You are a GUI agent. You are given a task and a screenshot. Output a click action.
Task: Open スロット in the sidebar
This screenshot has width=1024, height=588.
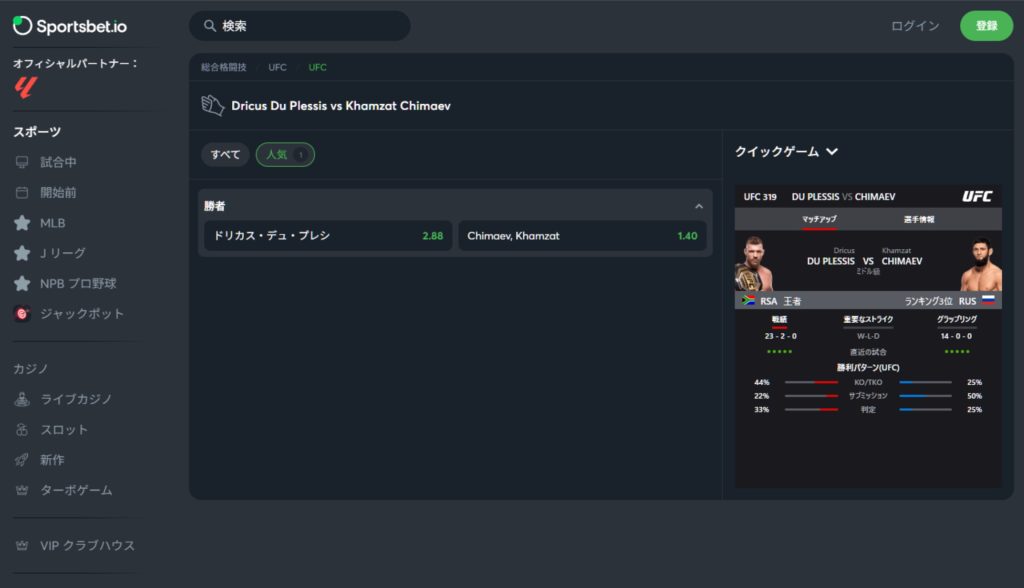pyautogui.click(x=64, y=429)
